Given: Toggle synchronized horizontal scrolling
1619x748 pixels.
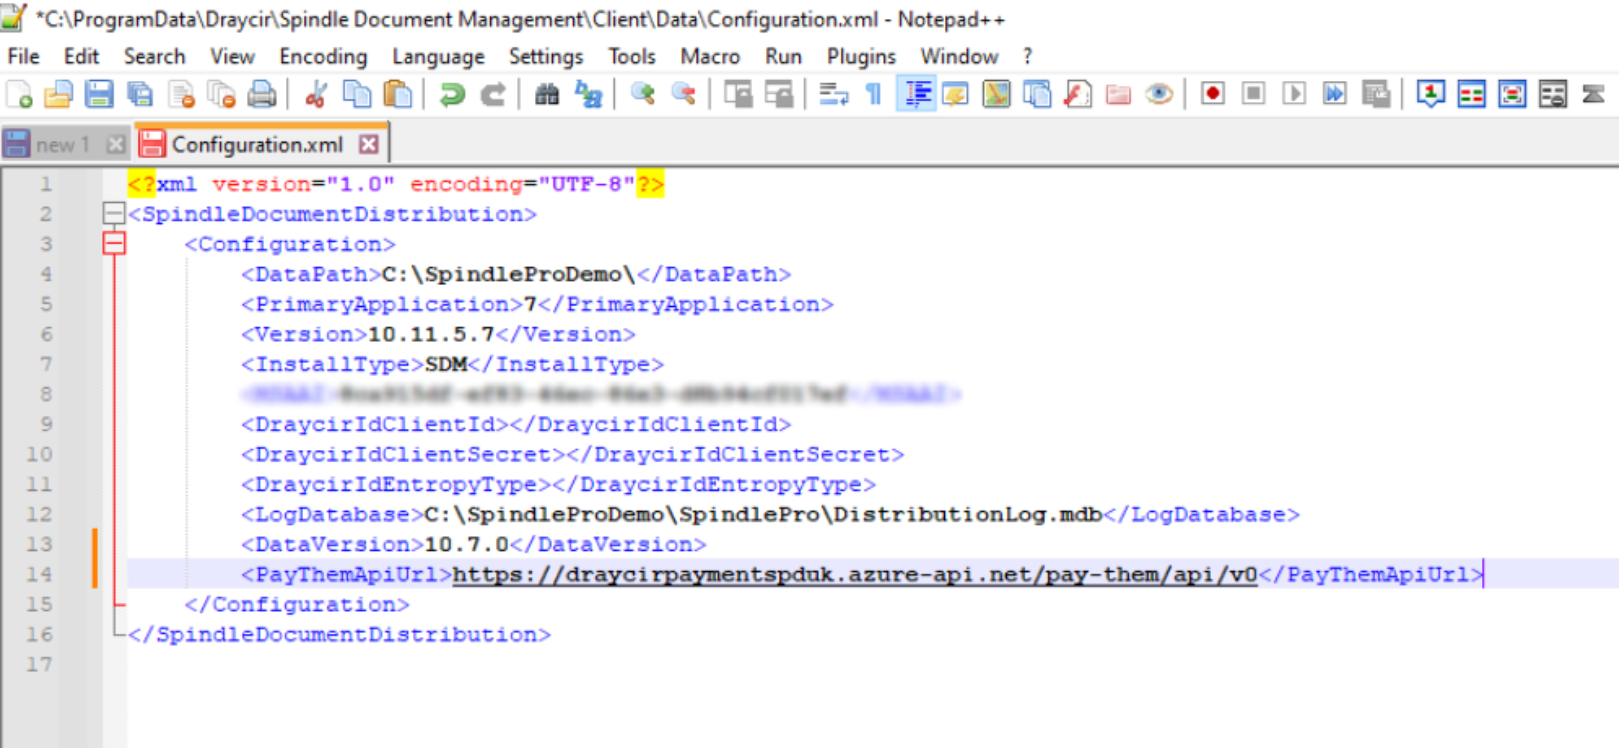Looking at the screenshot, I should click(779, 94).
